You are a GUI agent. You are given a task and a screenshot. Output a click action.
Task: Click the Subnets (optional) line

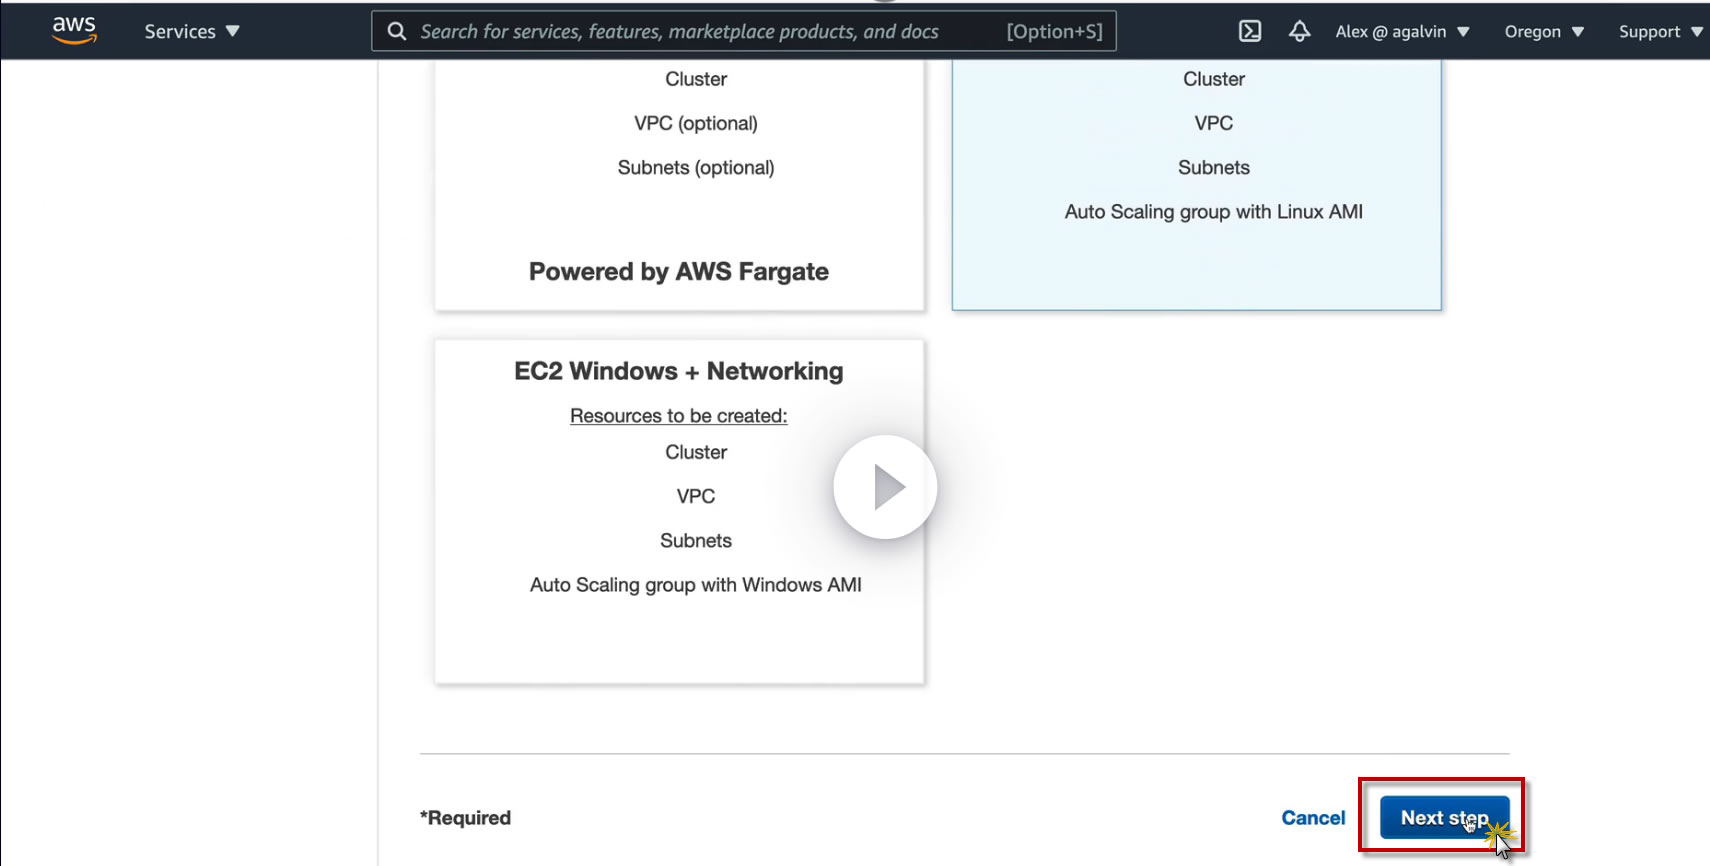click(x=696, y=168)
